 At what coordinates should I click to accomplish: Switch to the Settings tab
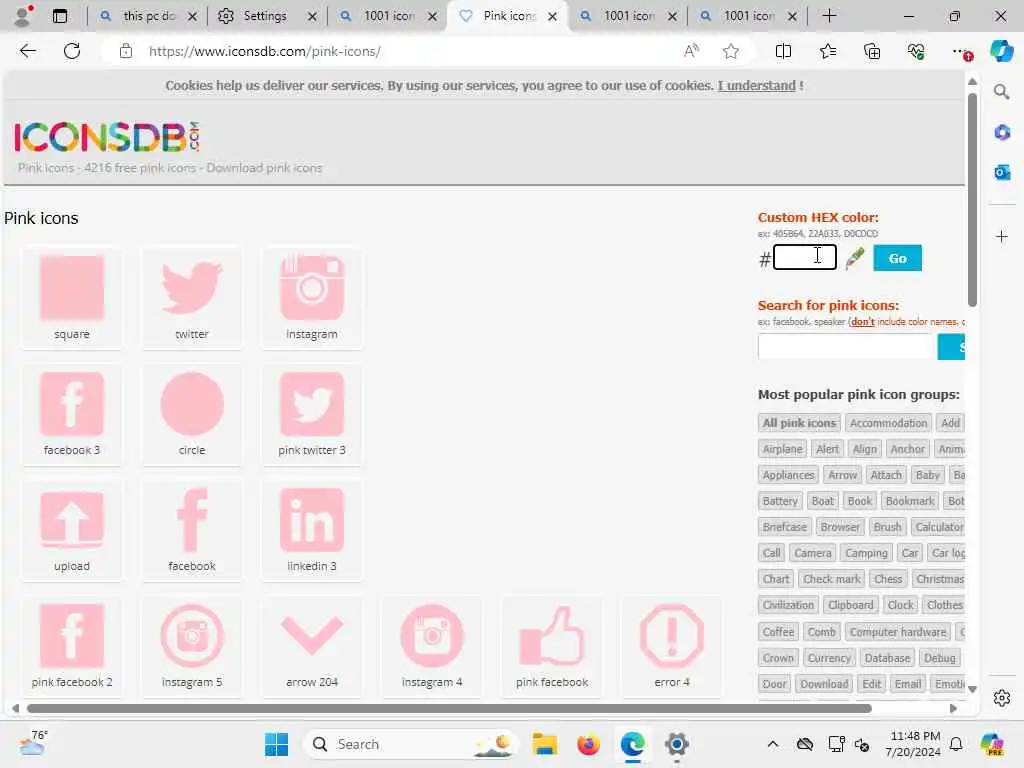click(264, 16)
